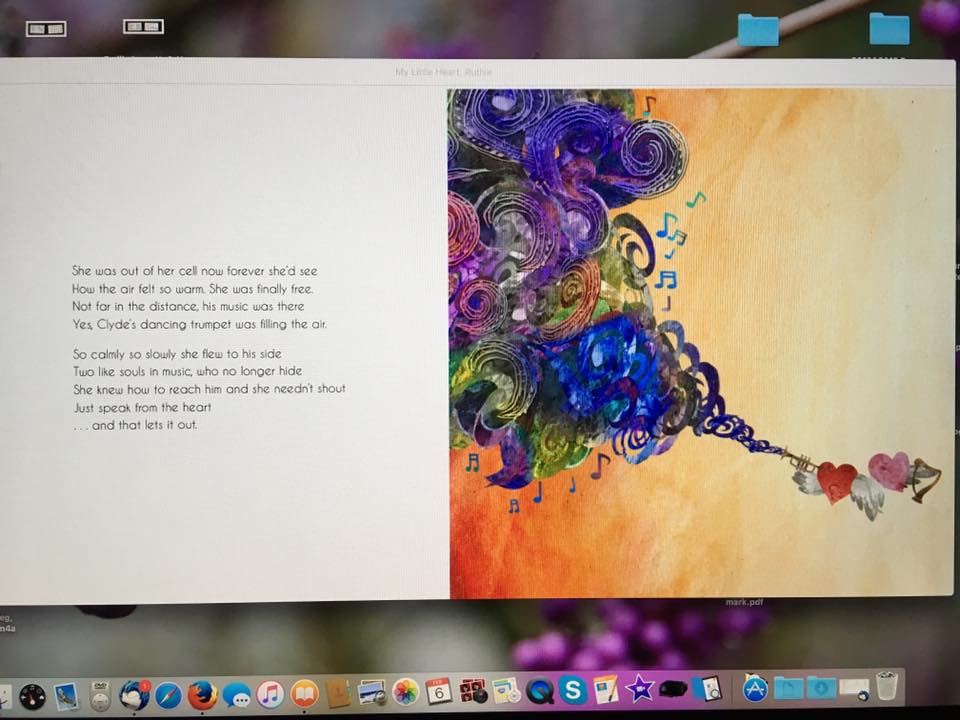Image resolution: width=960 pixels, height=720 pixels.
Task: Launch Photo Booth from the Dock
Action: point(473,691)
